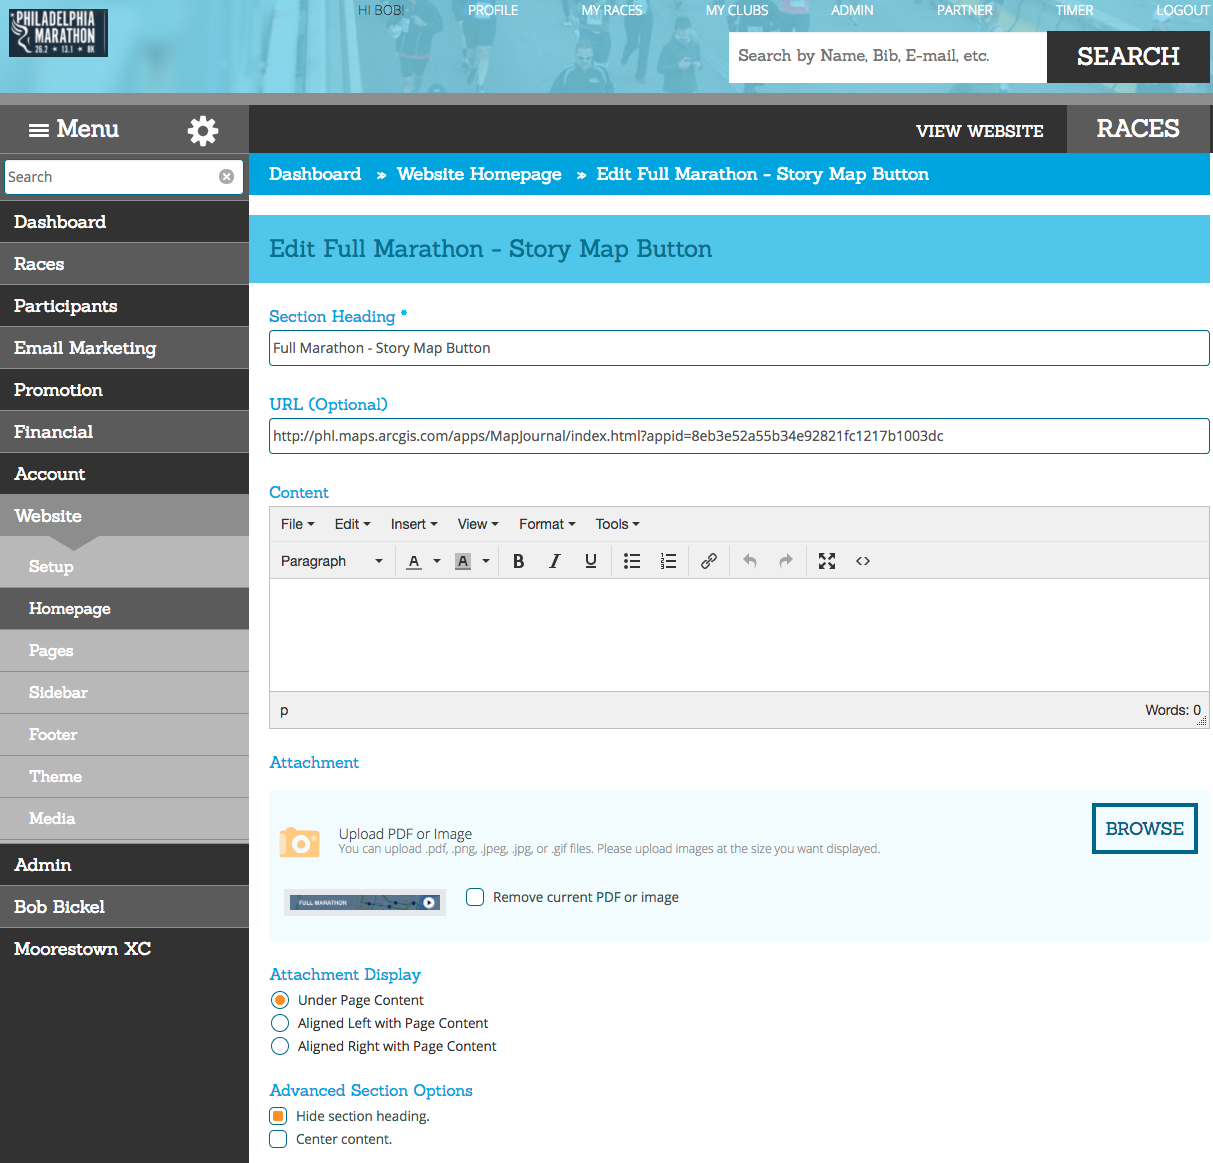Click the BROWSE button to upload
This screenshot has width=1213, height=1163.
1144,828
